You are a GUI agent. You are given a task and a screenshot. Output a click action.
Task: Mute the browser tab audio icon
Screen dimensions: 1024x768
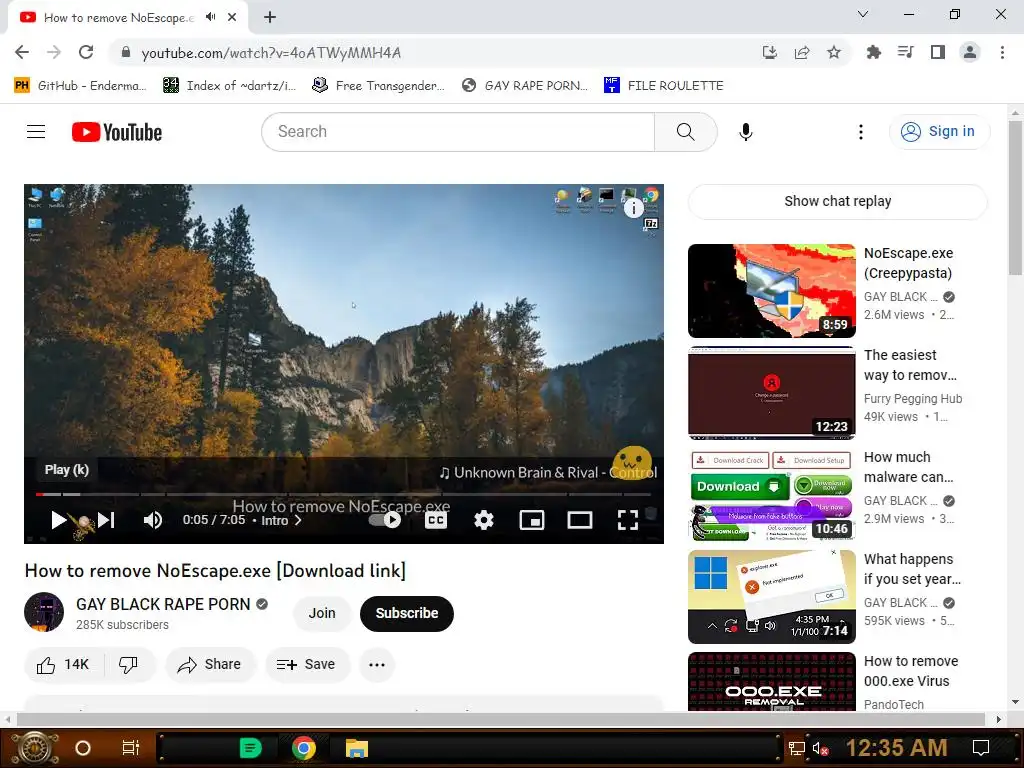[x=210, y=17]
